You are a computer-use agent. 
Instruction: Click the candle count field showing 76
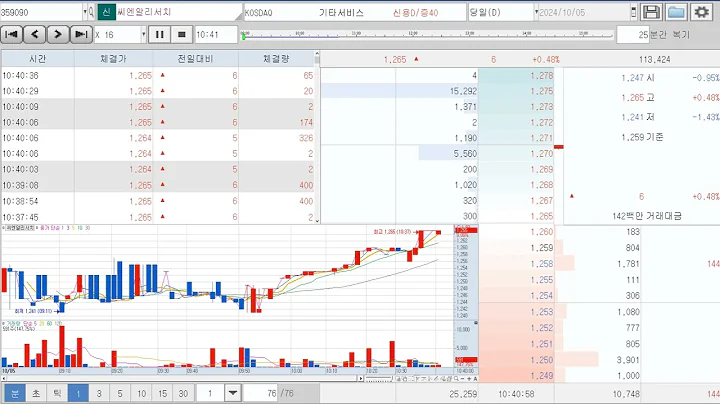261,393
